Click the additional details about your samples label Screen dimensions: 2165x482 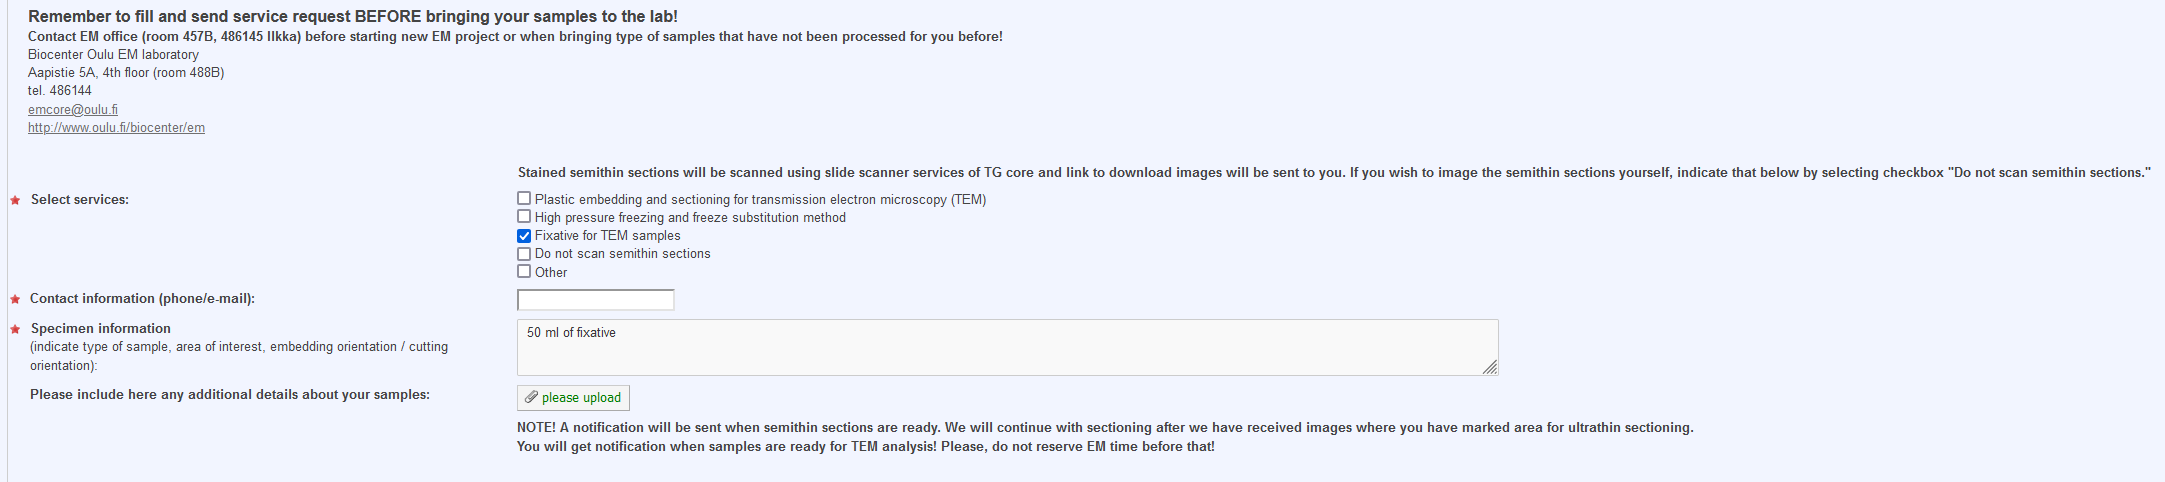tap(230, 395)
